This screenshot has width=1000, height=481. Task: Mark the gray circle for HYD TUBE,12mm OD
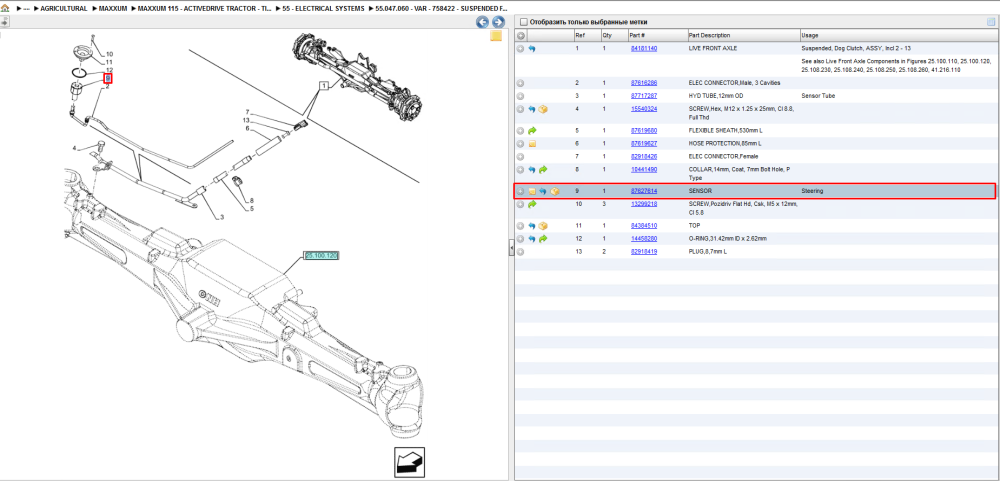520,96
